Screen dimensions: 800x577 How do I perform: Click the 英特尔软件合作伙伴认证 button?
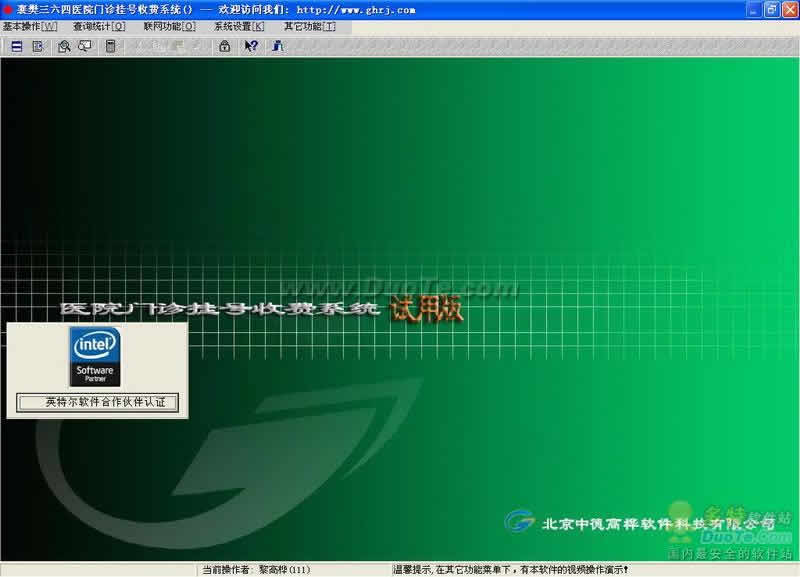[x=97, y=402]
